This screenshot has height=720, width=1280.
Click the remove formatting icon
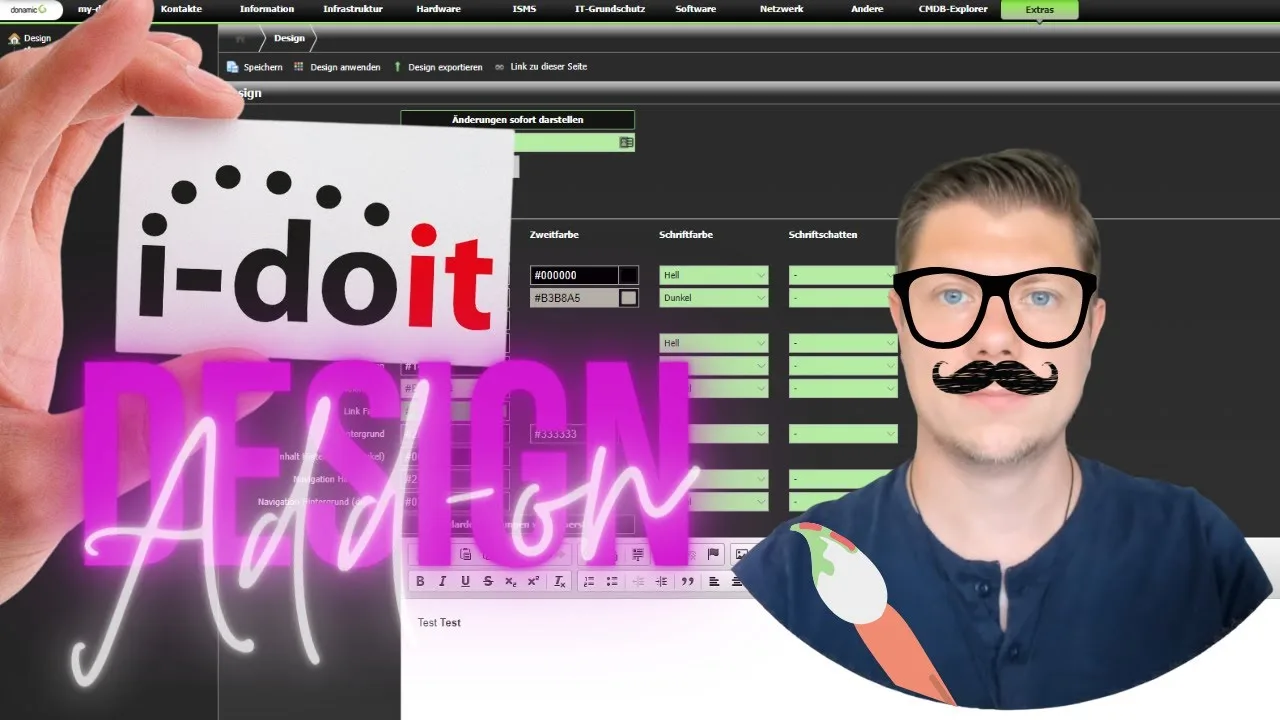560,581
